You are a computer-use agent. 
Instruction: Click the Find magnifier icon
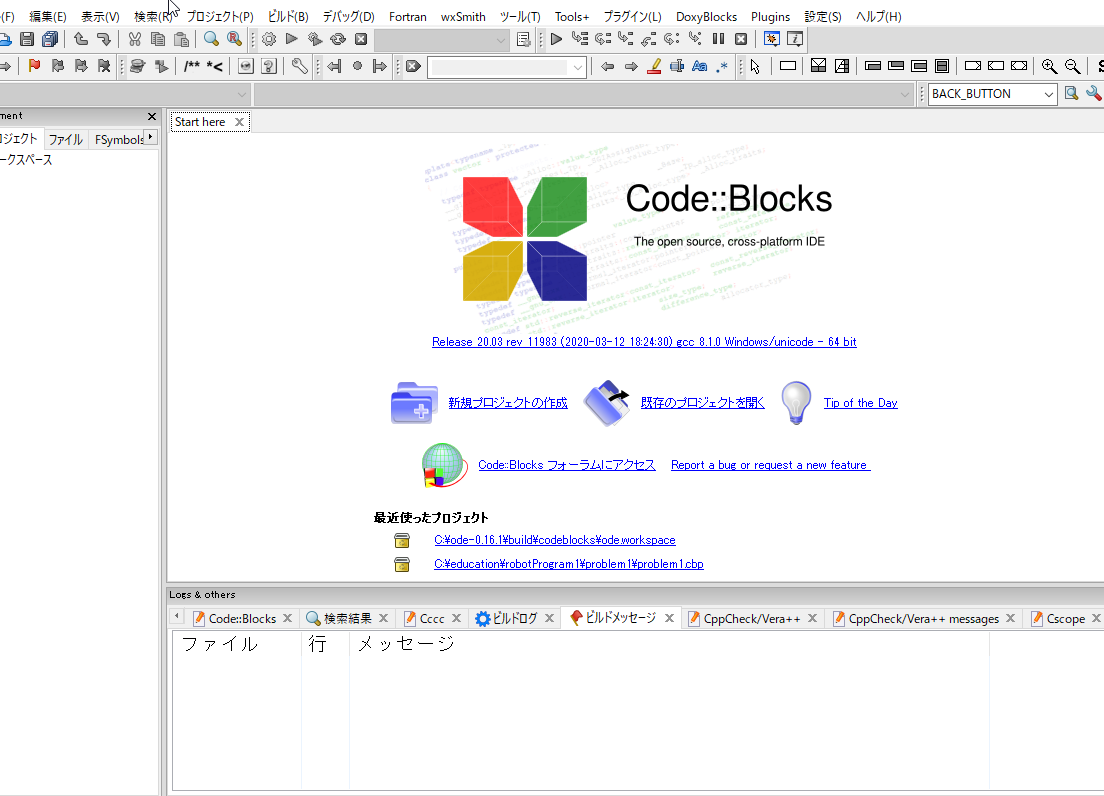(x=211, y=39)
